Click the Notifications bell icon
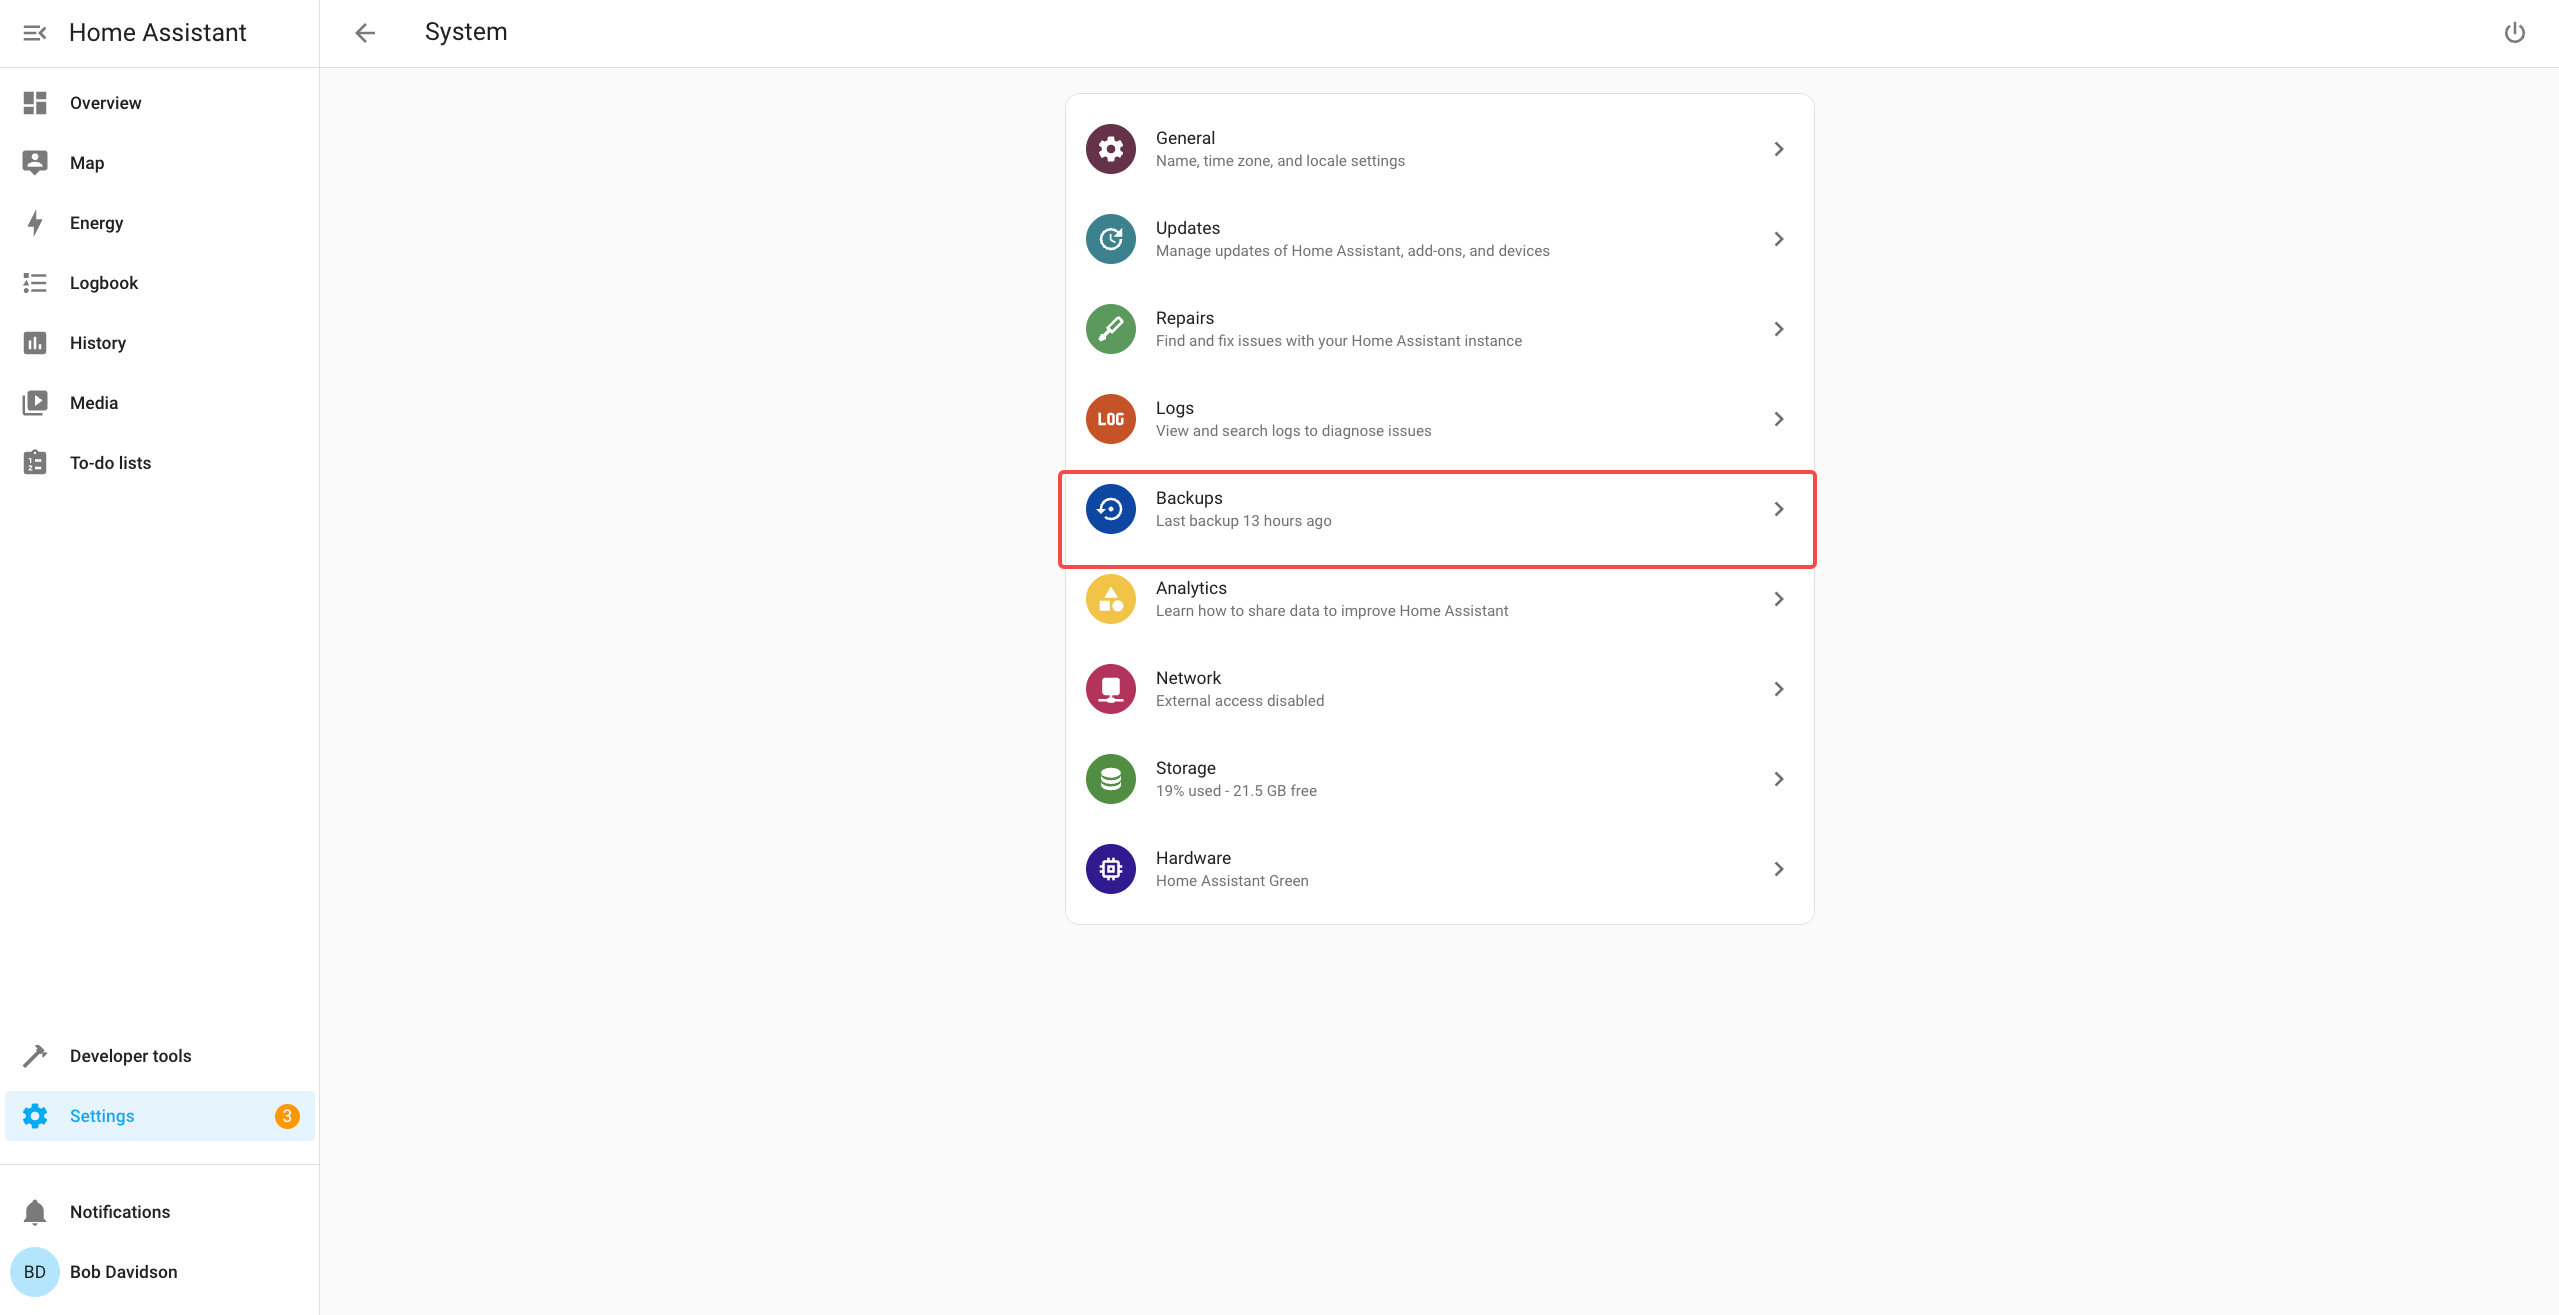Screen dimensions: 2559x1315 click(x=35, y=1212)
